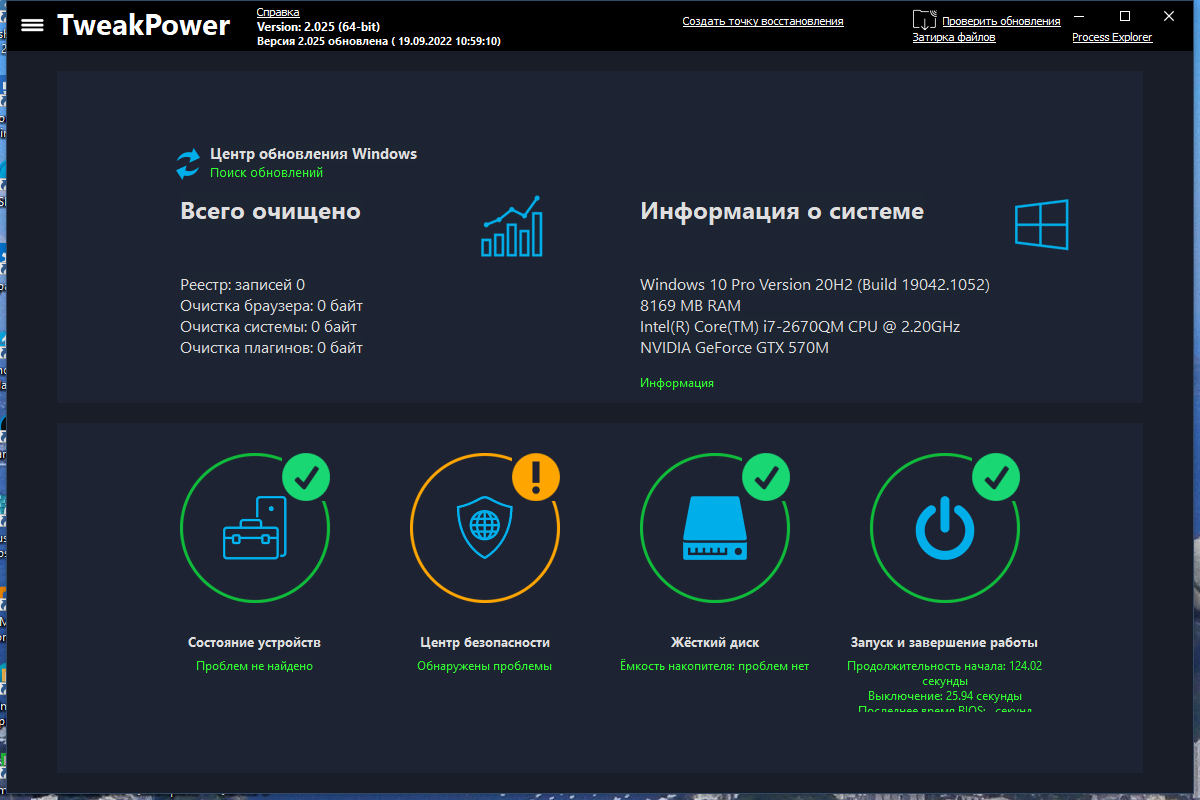Open the Справка link
This screenshot has height=800, width=1200.
(x=278, y=12)
